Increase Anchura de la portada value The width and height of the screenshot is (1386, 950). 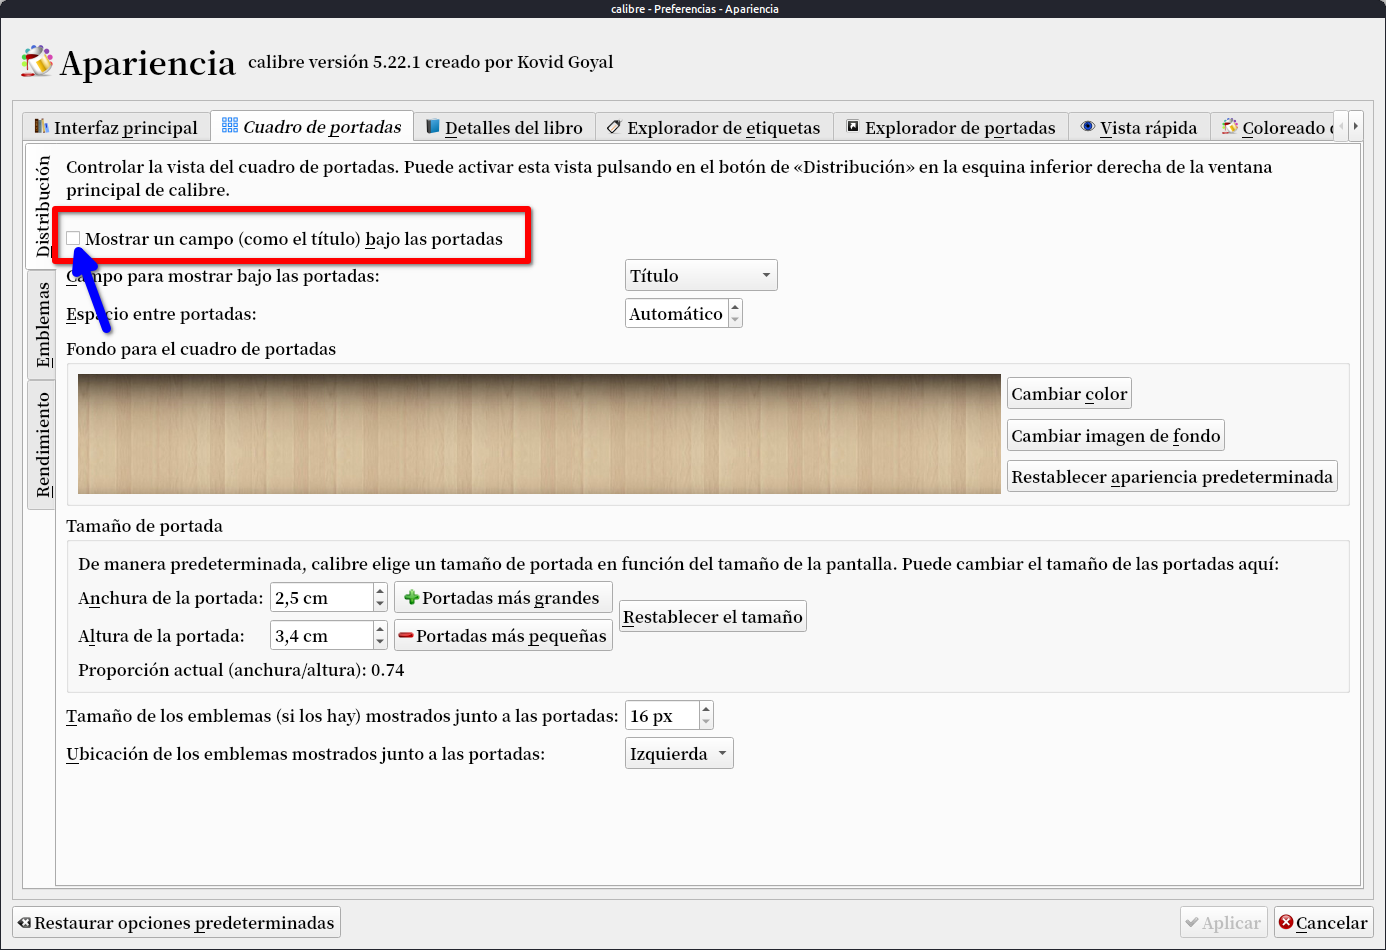(x=380, y=591)
